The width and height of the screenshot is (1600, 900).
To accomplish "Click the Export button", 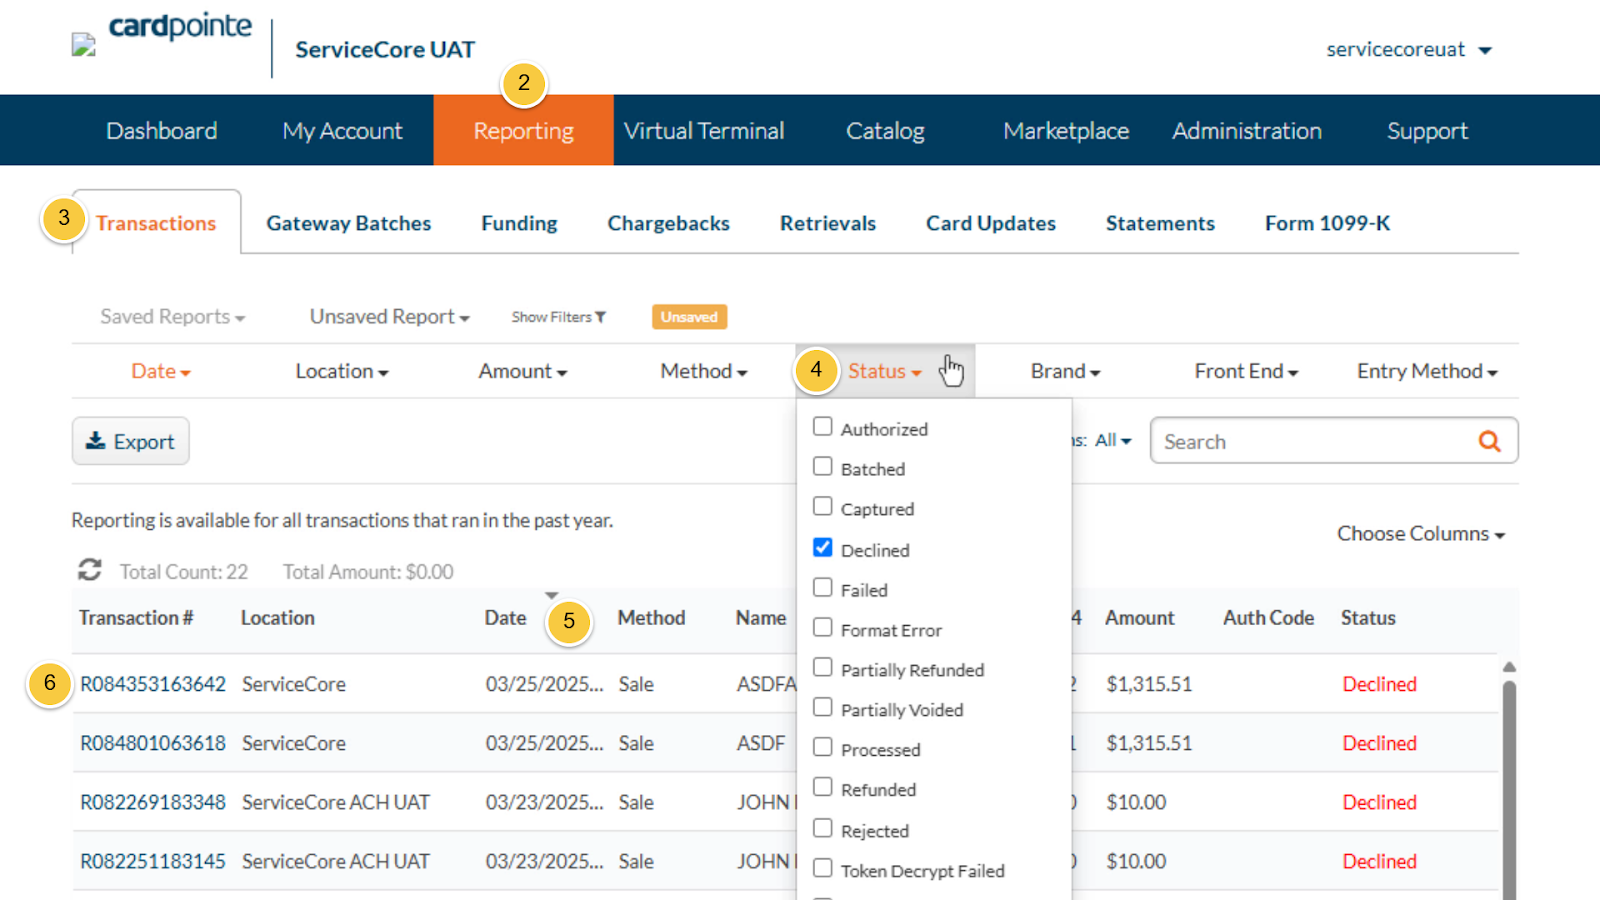I will pyautogui.click(x=131, y=441).
